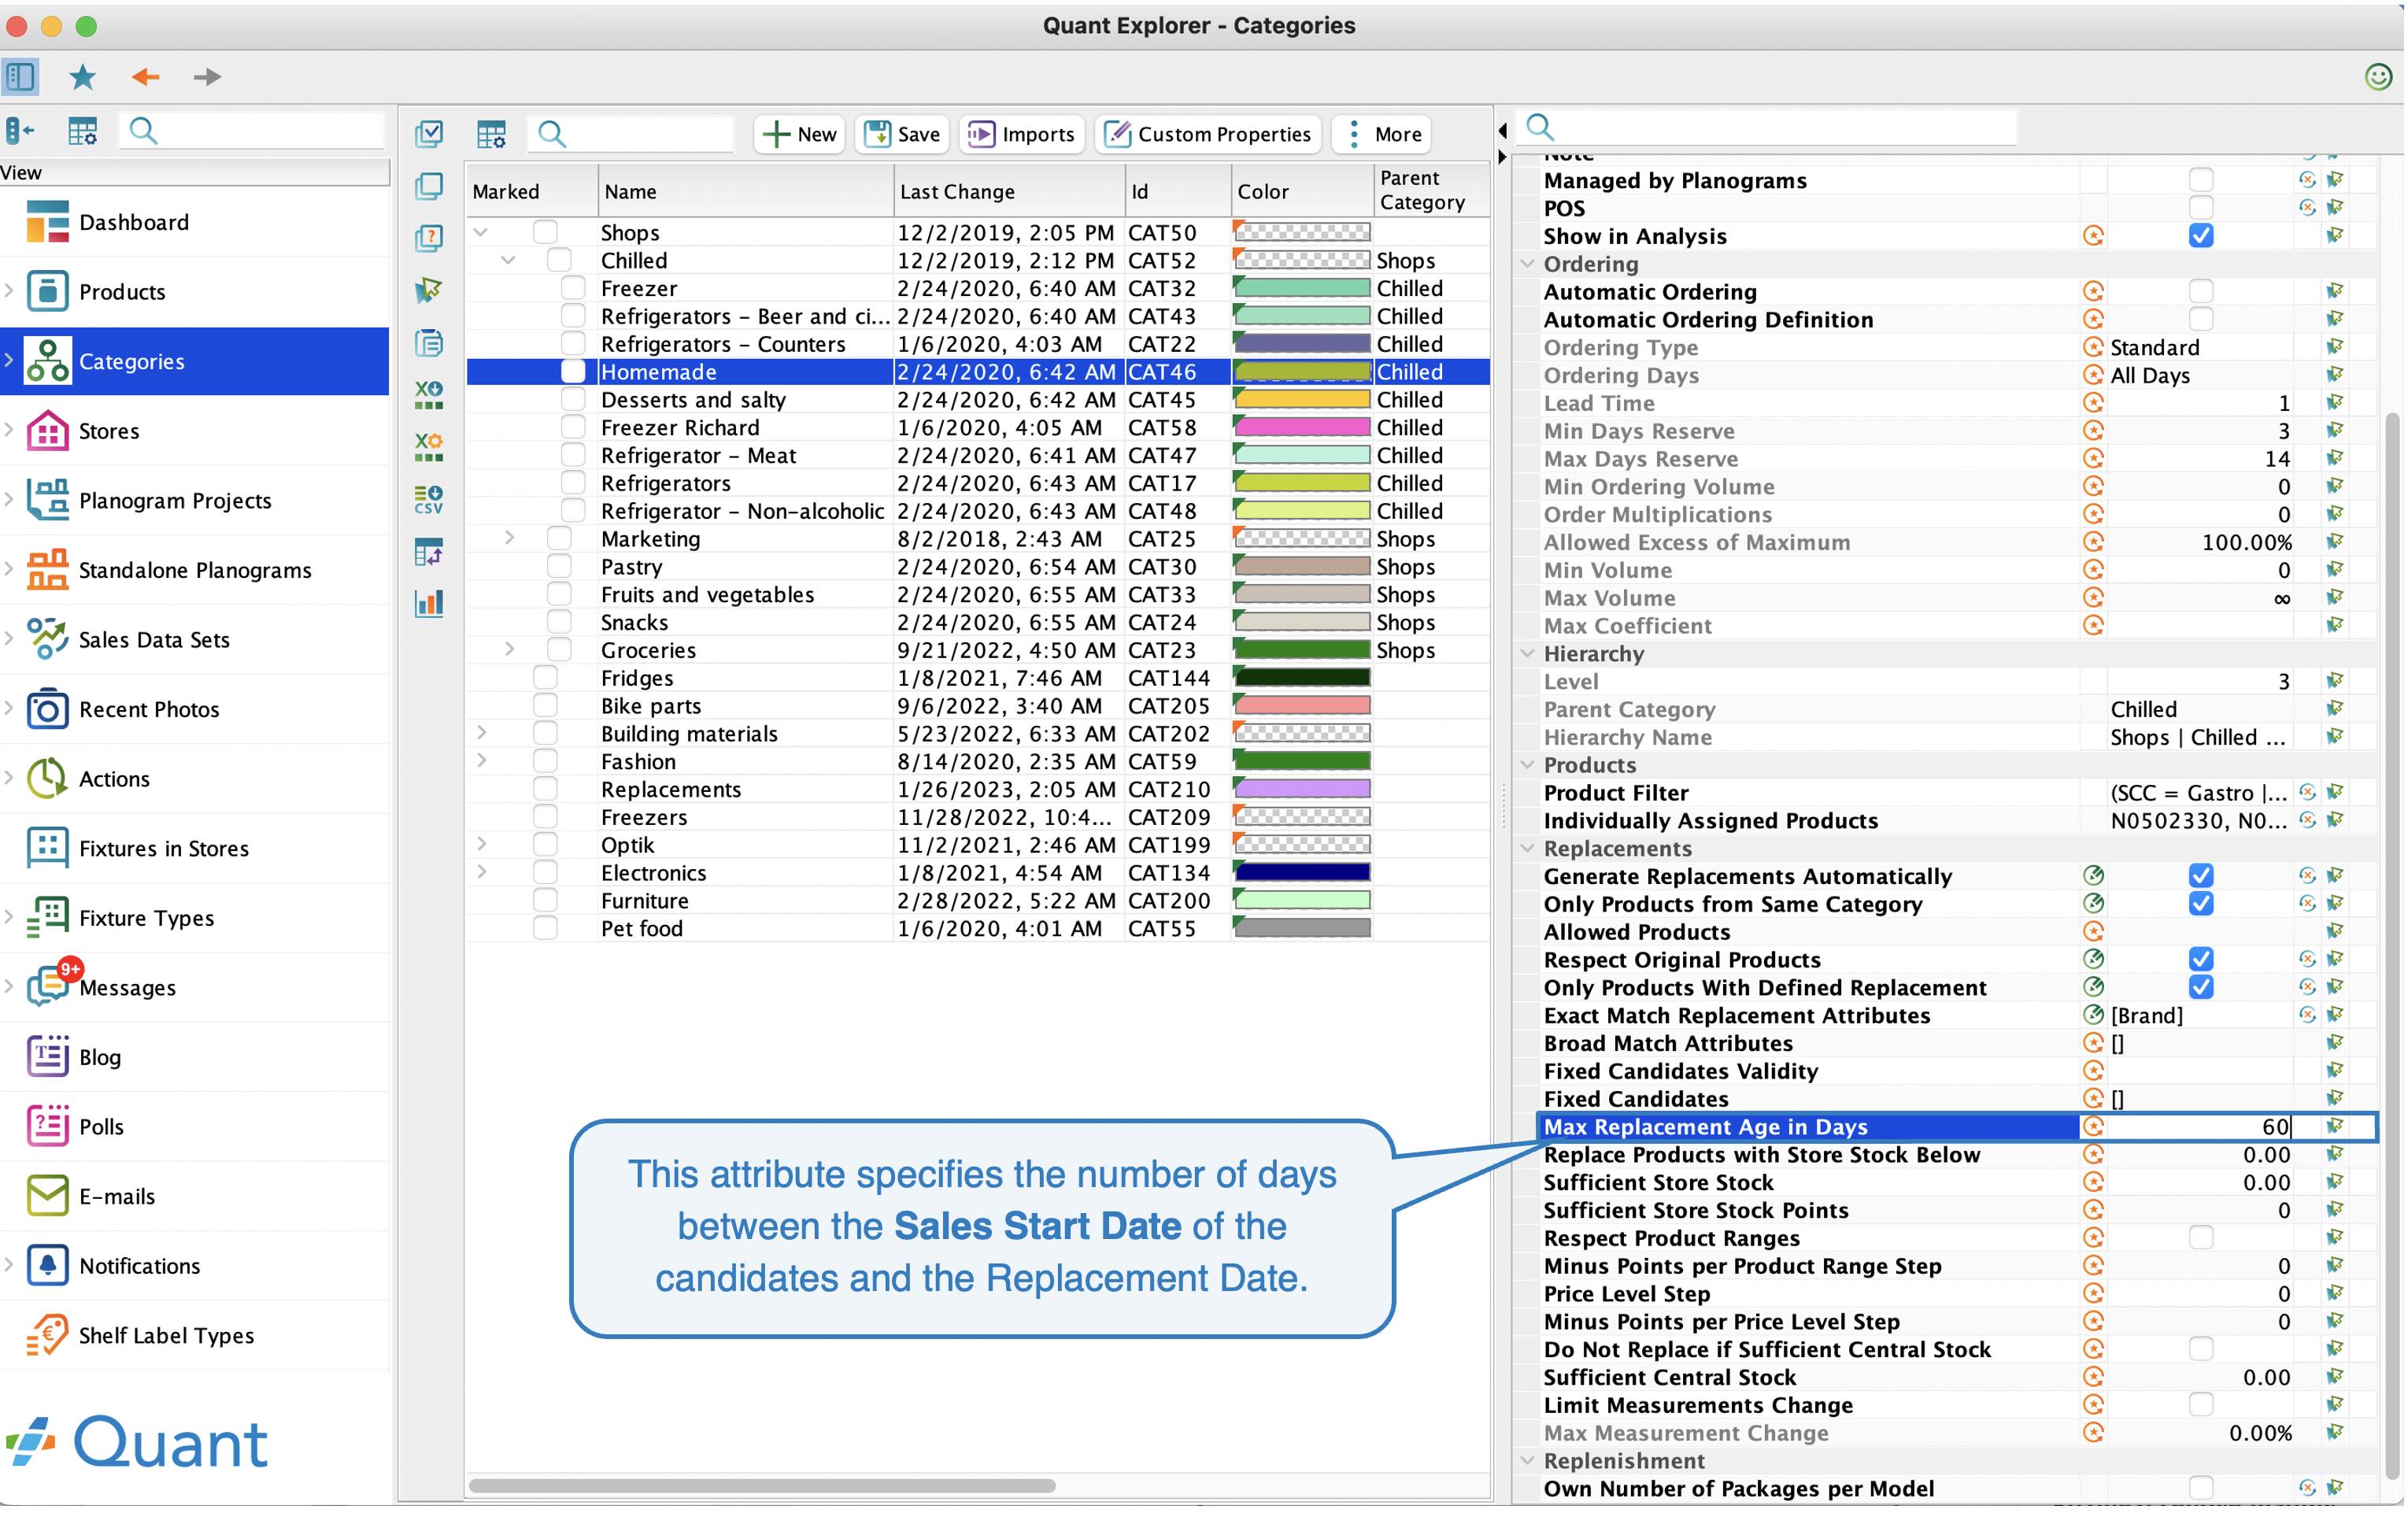Viewport: 2408px width, 1513px height.
Task: Expand the Building materials row
Action: coord(481,733)
